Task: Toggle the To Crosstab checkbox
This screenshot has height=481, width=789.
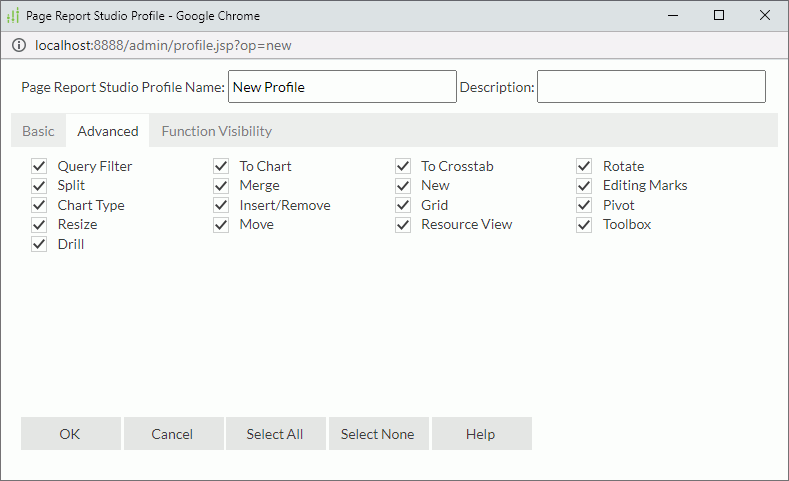Action: pyautogui.click(x=403, y=166)
